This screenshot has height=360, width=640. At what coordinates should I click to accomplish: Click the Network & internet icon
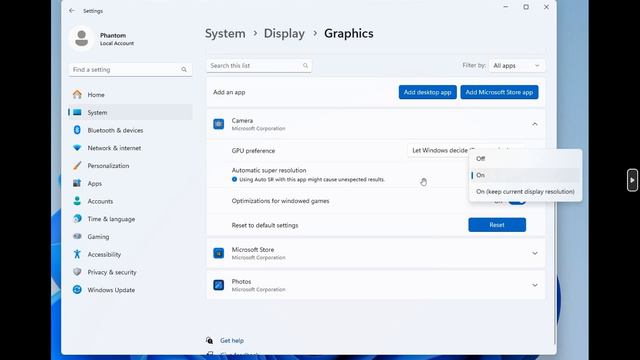[77, 148]
